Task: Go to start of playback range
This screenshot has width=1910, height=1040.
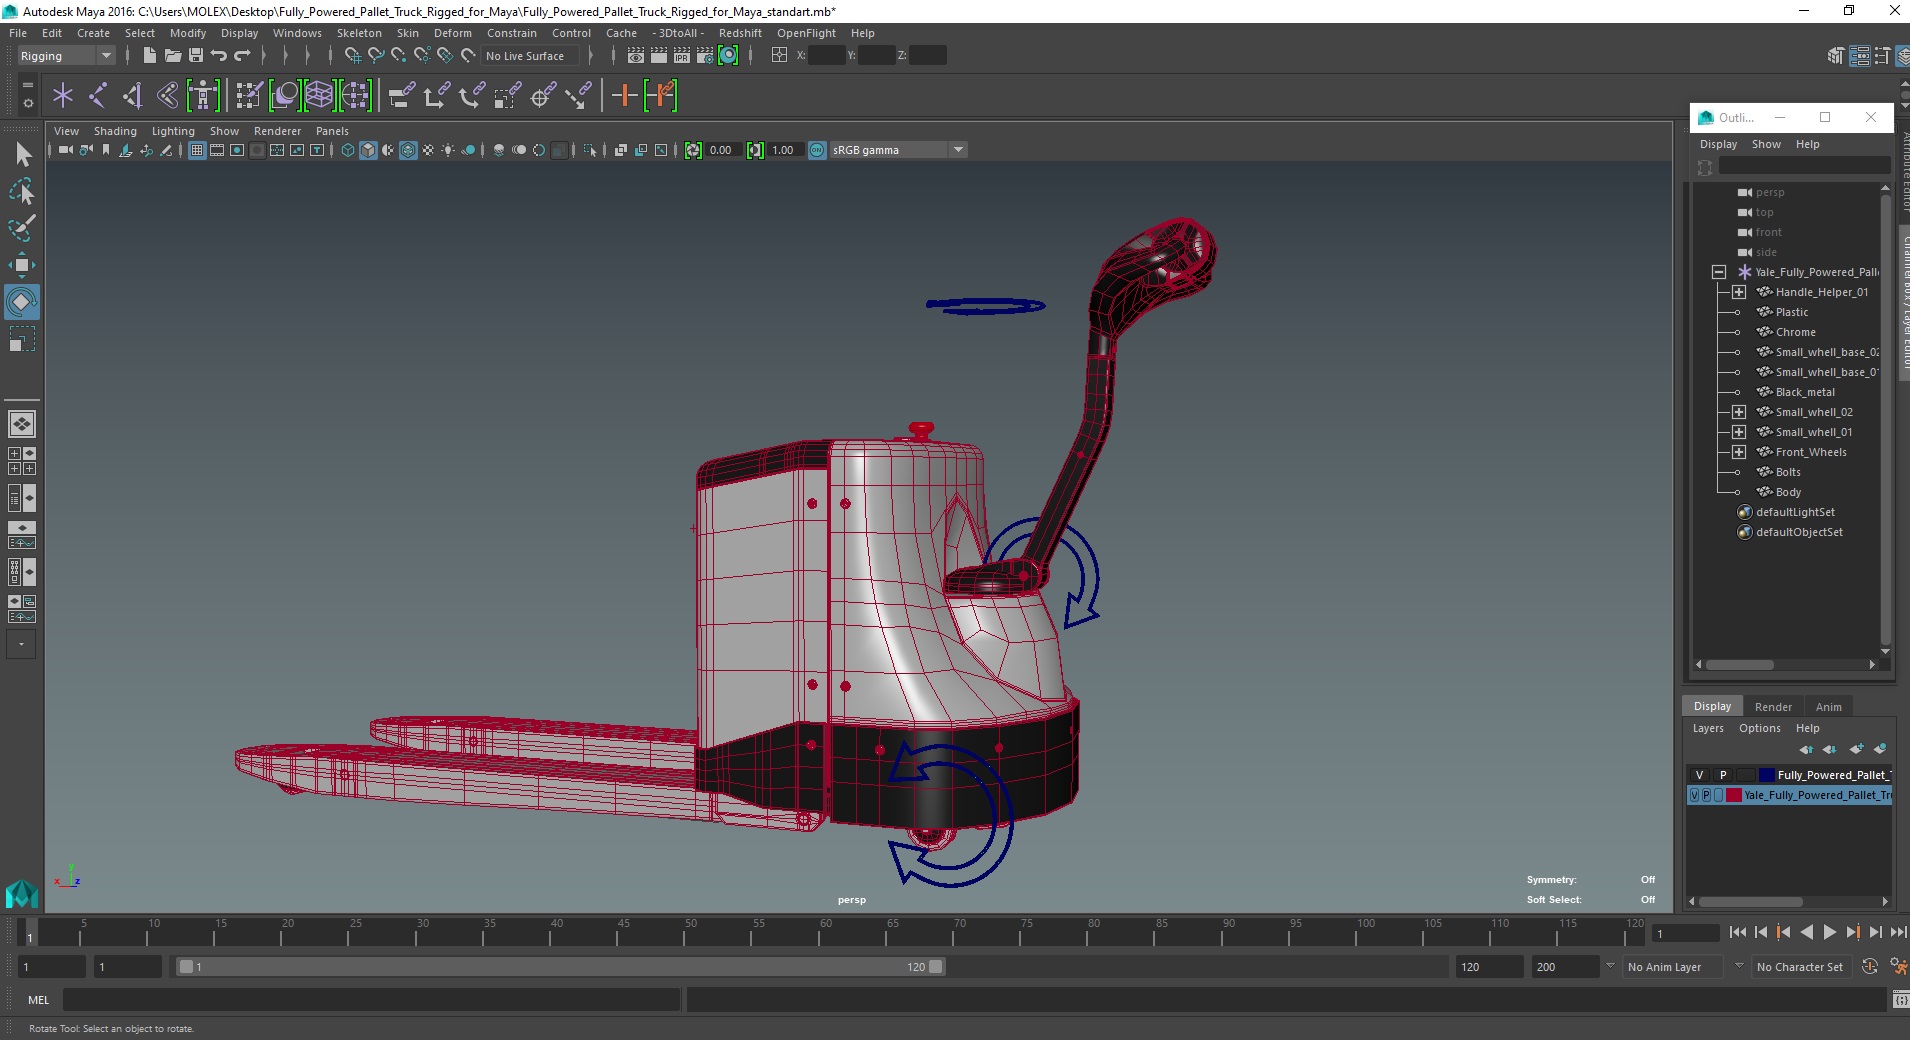Action: click(x=1737, y=933)
